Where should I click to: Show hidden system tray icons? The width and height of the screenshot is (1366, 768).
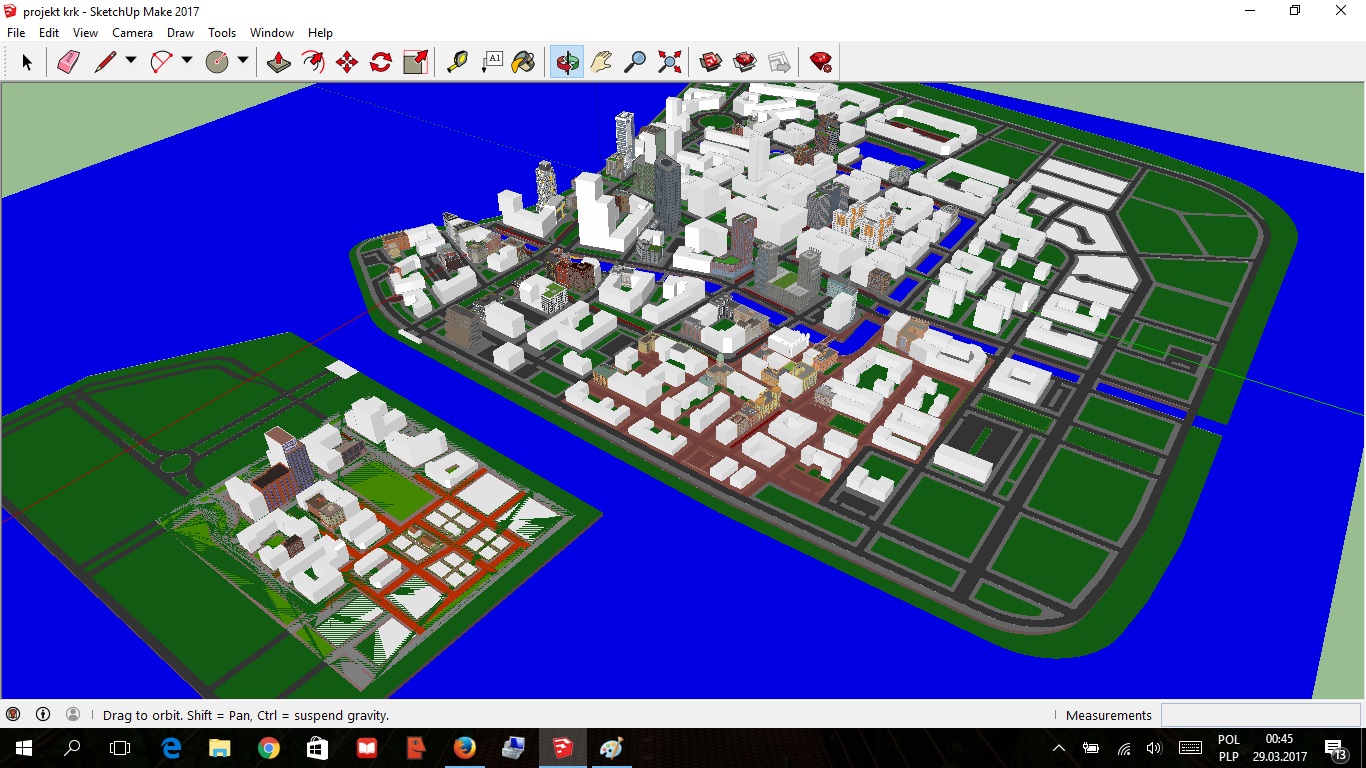(x=1059, y=748)
